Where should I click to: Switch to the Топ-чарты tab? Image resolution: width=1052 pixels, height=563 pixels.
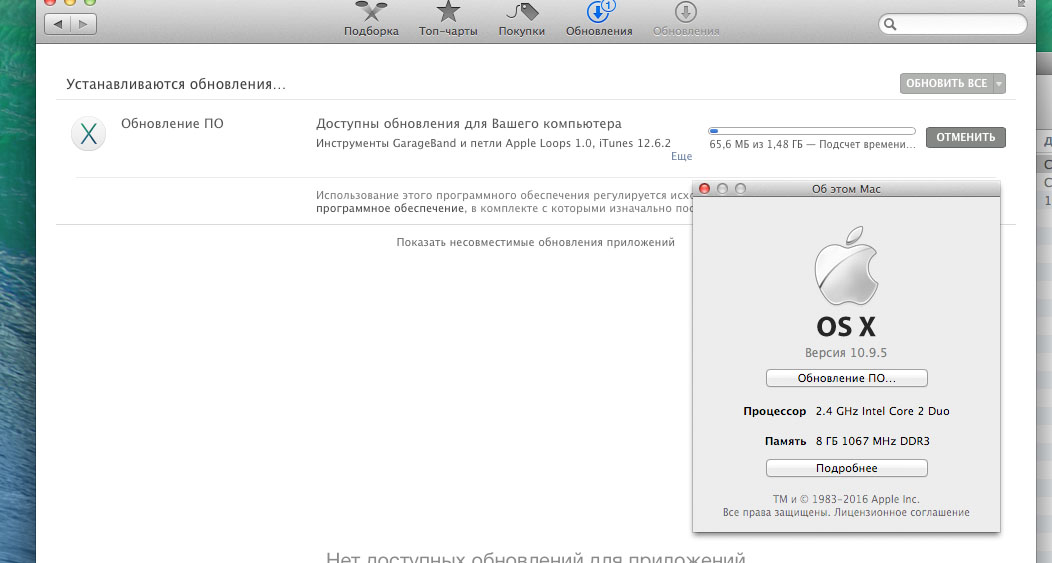coord(448,19)
